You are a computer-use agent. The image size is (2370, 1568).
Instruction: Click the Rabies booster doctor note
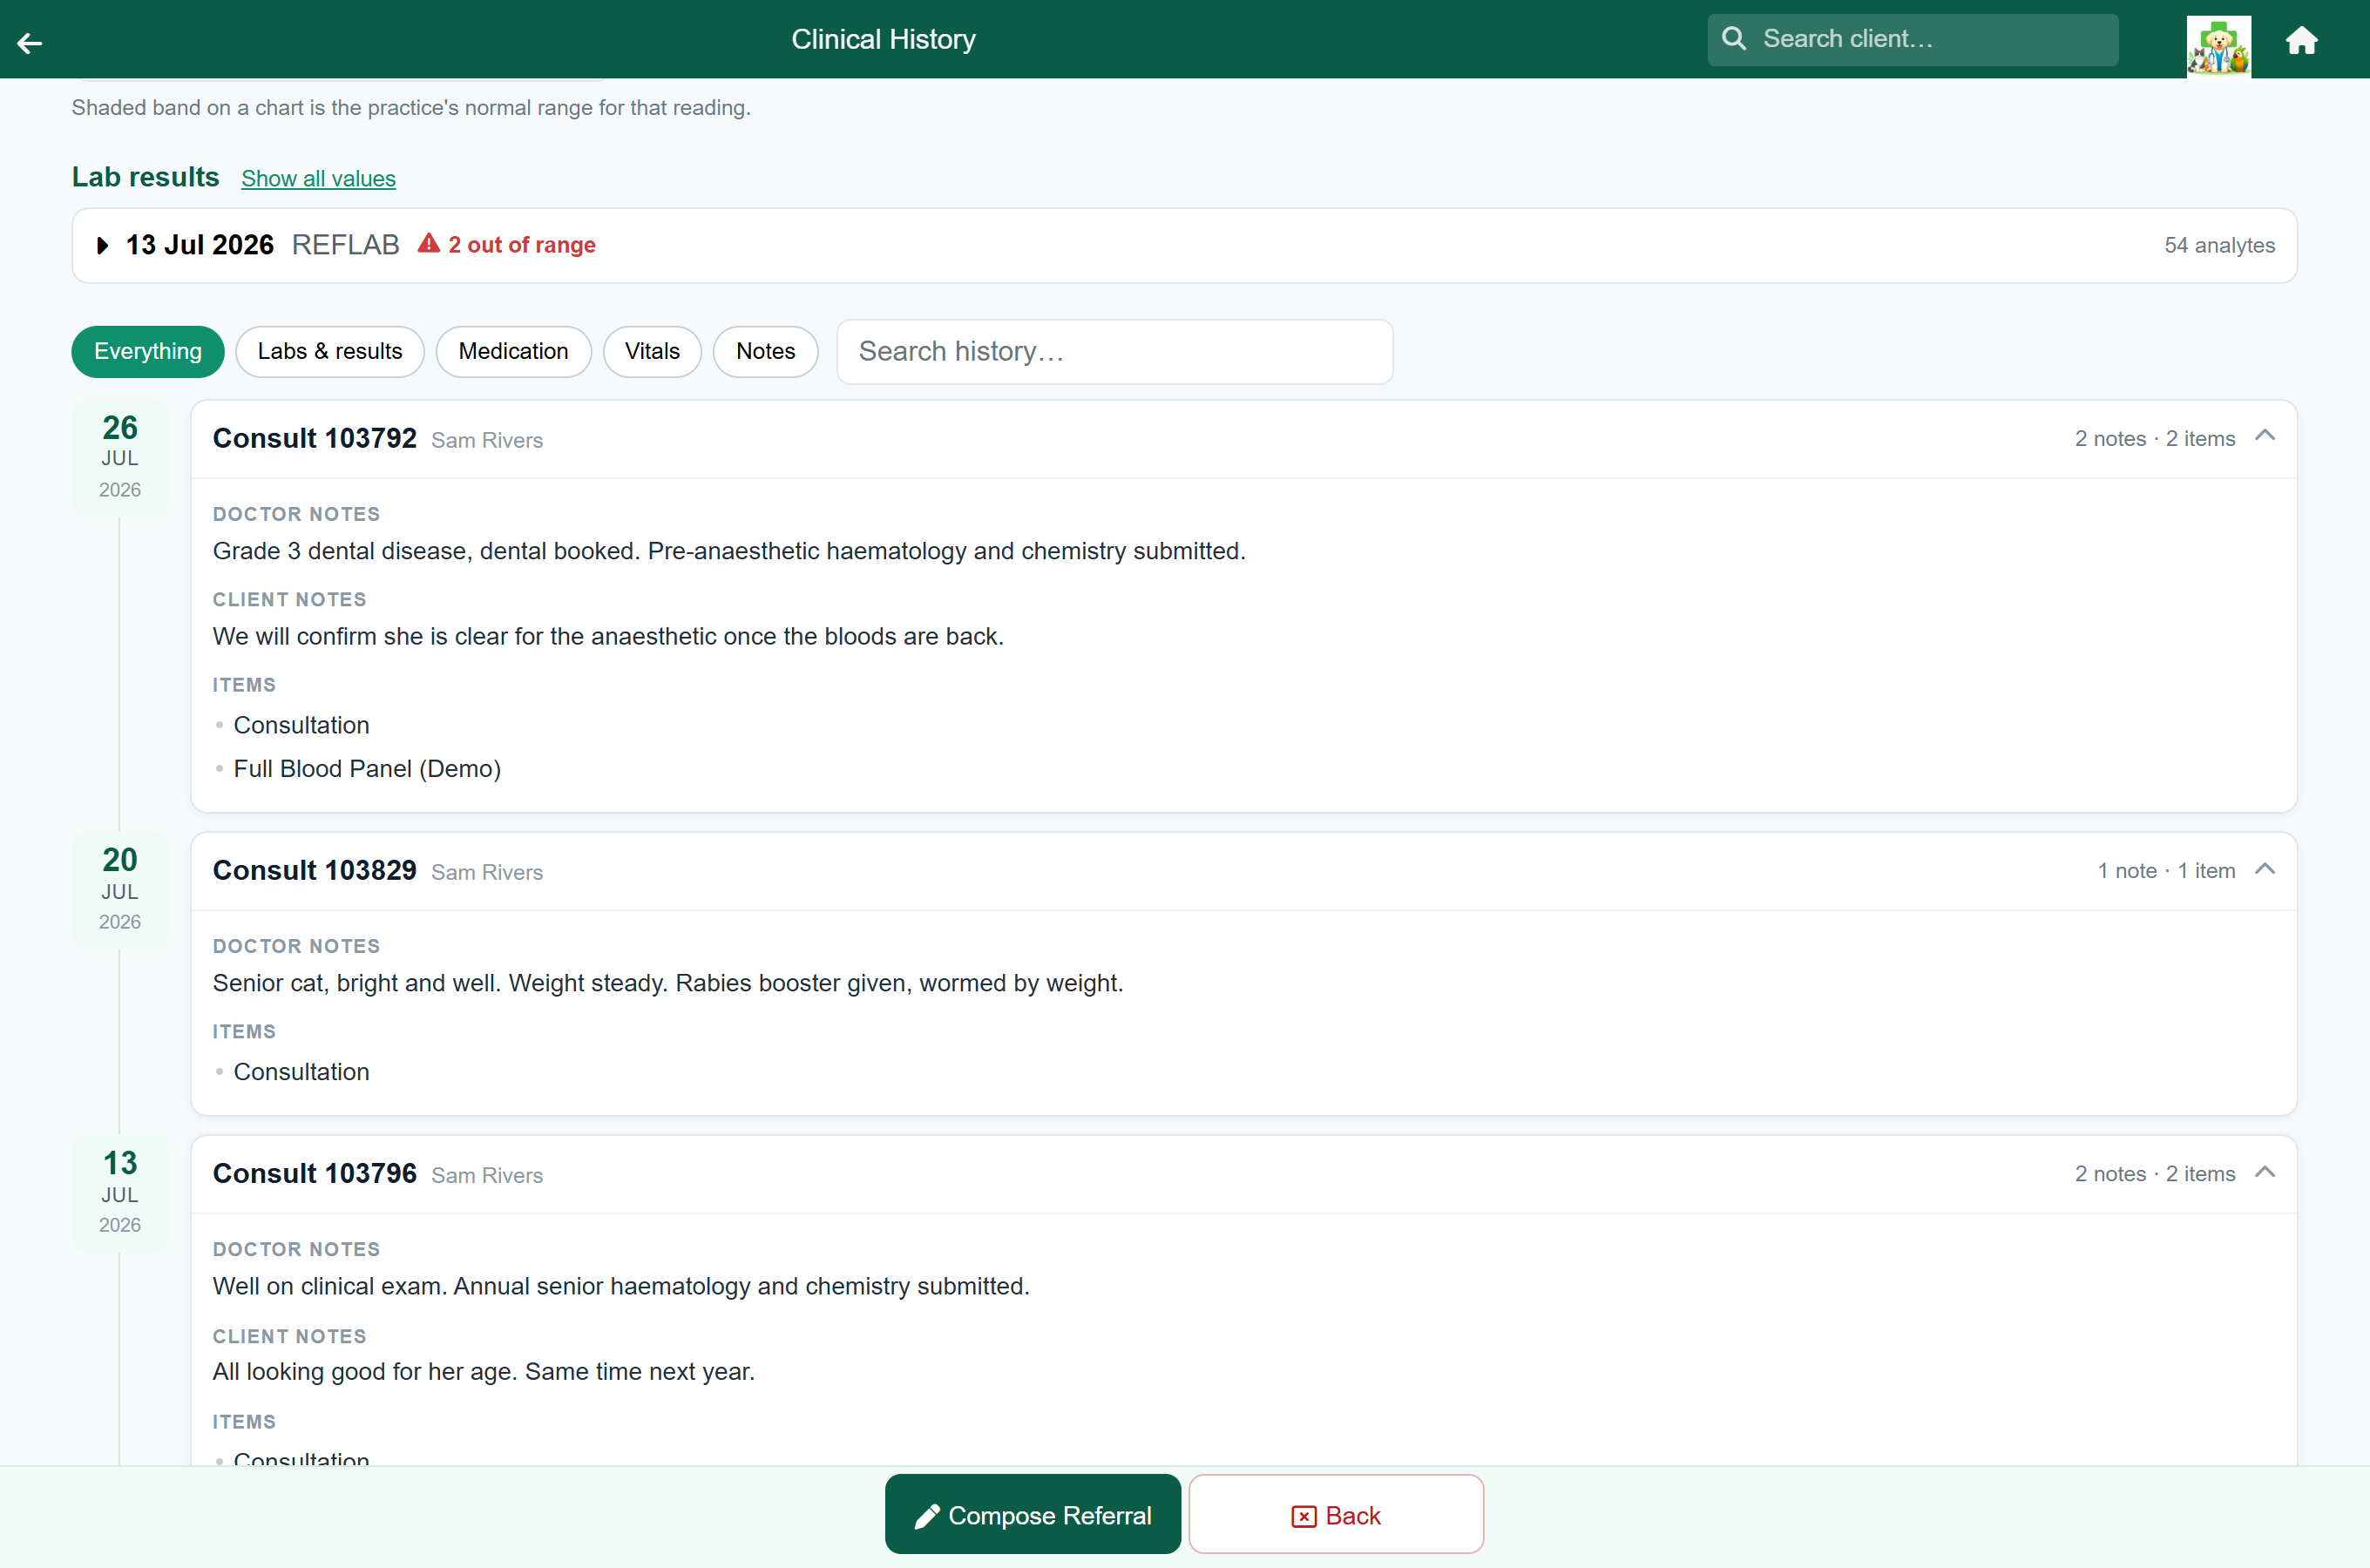pyautogui.click(x=668, y=983)
